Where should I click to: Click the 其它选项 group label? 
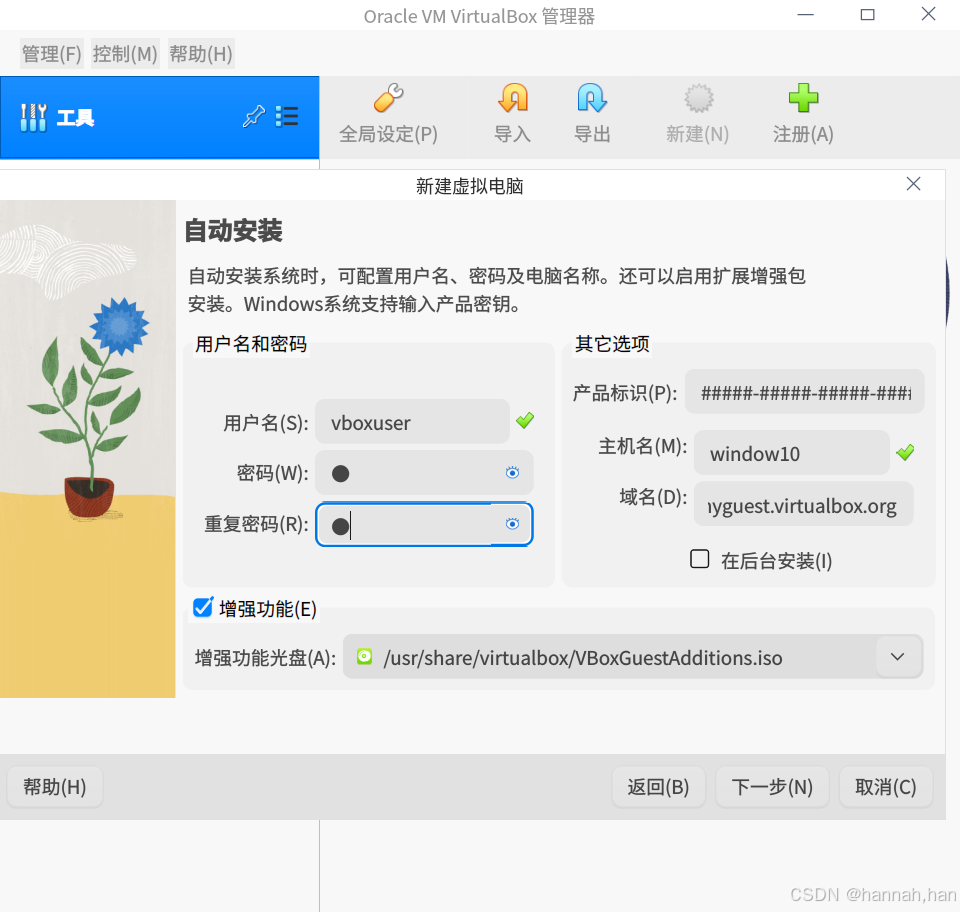612,344
